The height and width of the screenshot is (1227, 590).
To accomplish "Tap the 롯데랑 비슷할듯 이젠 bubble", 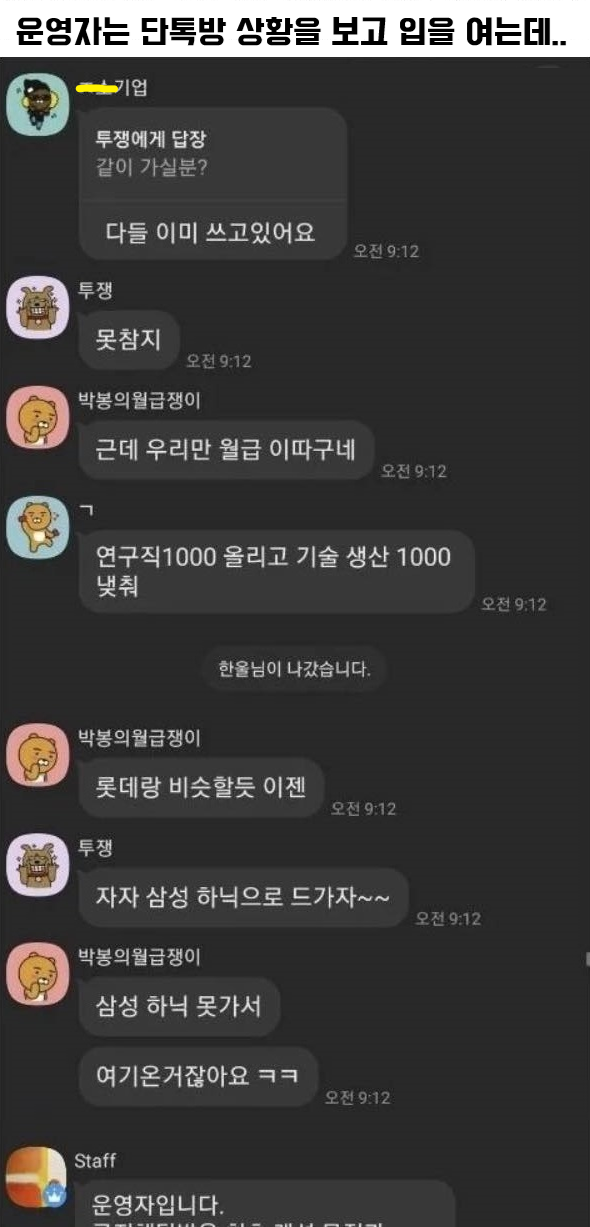I will tap(201, 789).
